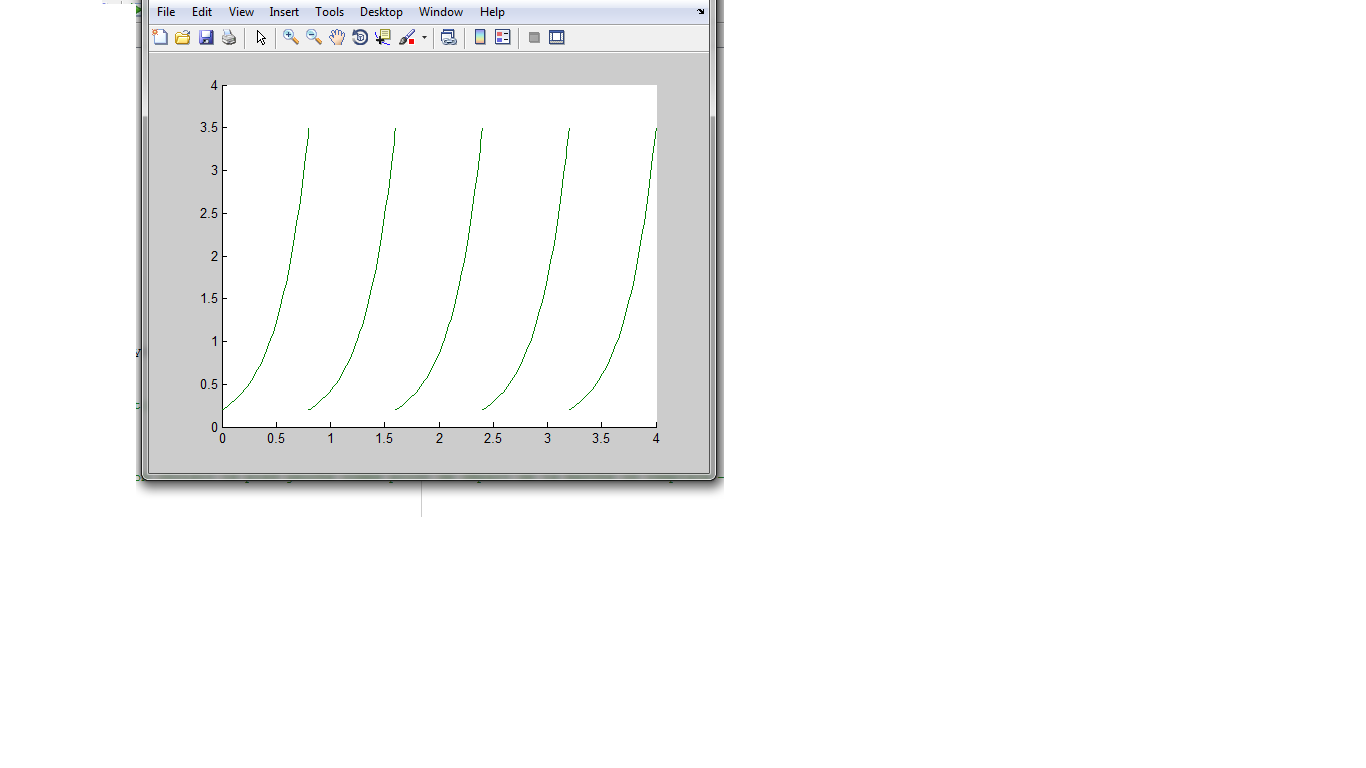1366x768 pixels.
Task: Select the Edit Plot arrow tool
Action: [x=261, y=38]
